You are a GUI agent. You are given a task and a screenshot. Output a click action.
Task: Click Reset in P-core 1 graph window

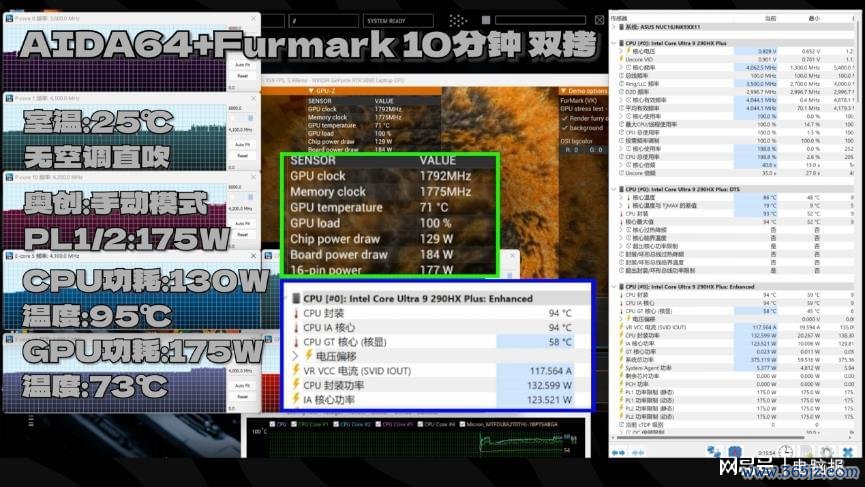point(243,156)
